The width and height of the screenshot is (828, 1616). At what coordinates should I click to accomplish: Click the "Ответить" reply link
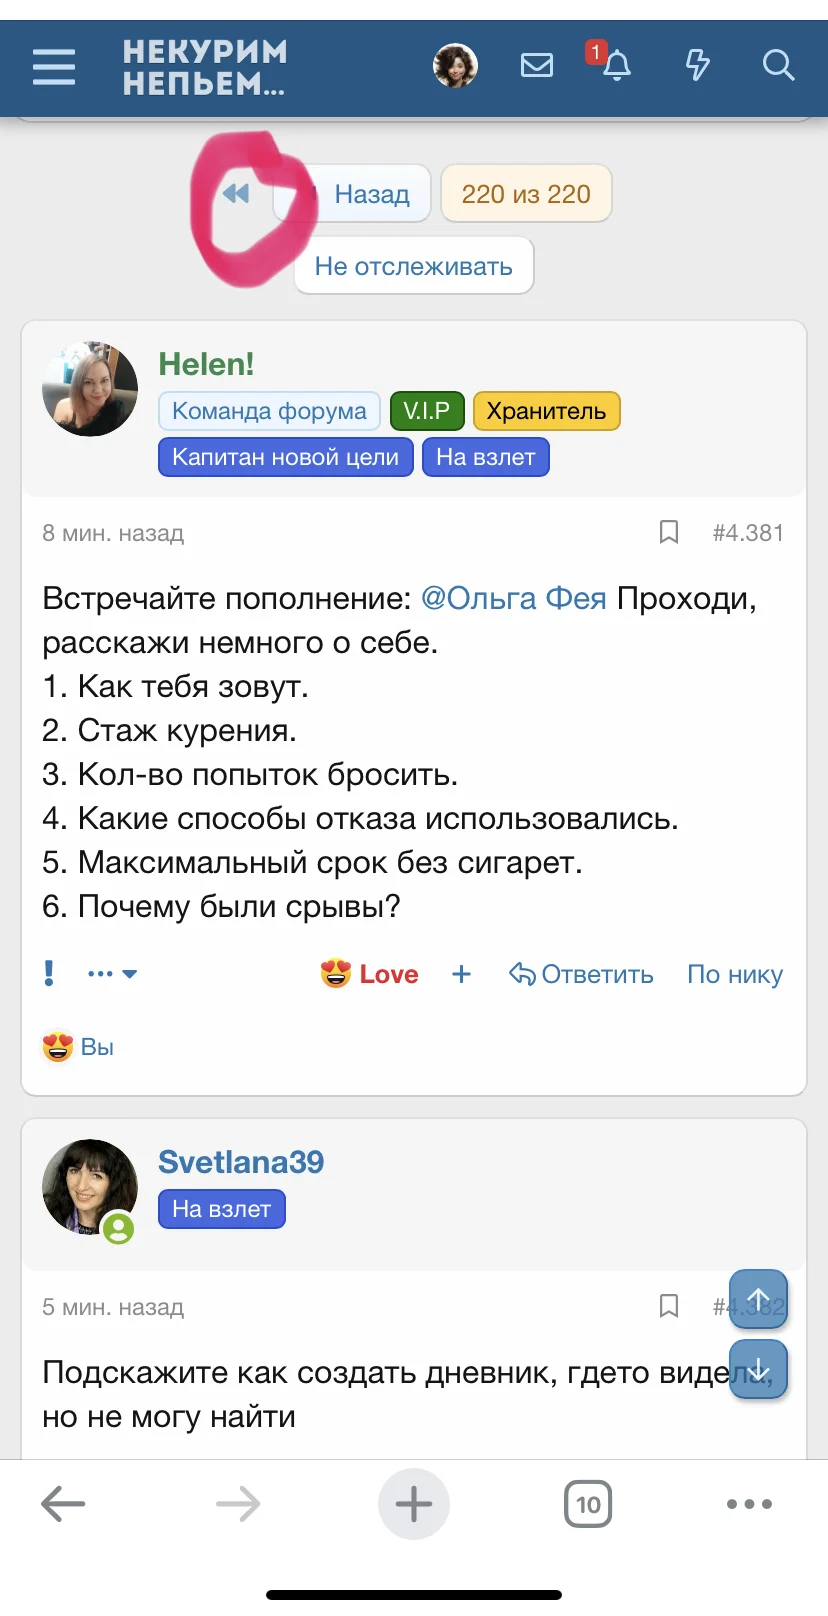click(582, 974)
